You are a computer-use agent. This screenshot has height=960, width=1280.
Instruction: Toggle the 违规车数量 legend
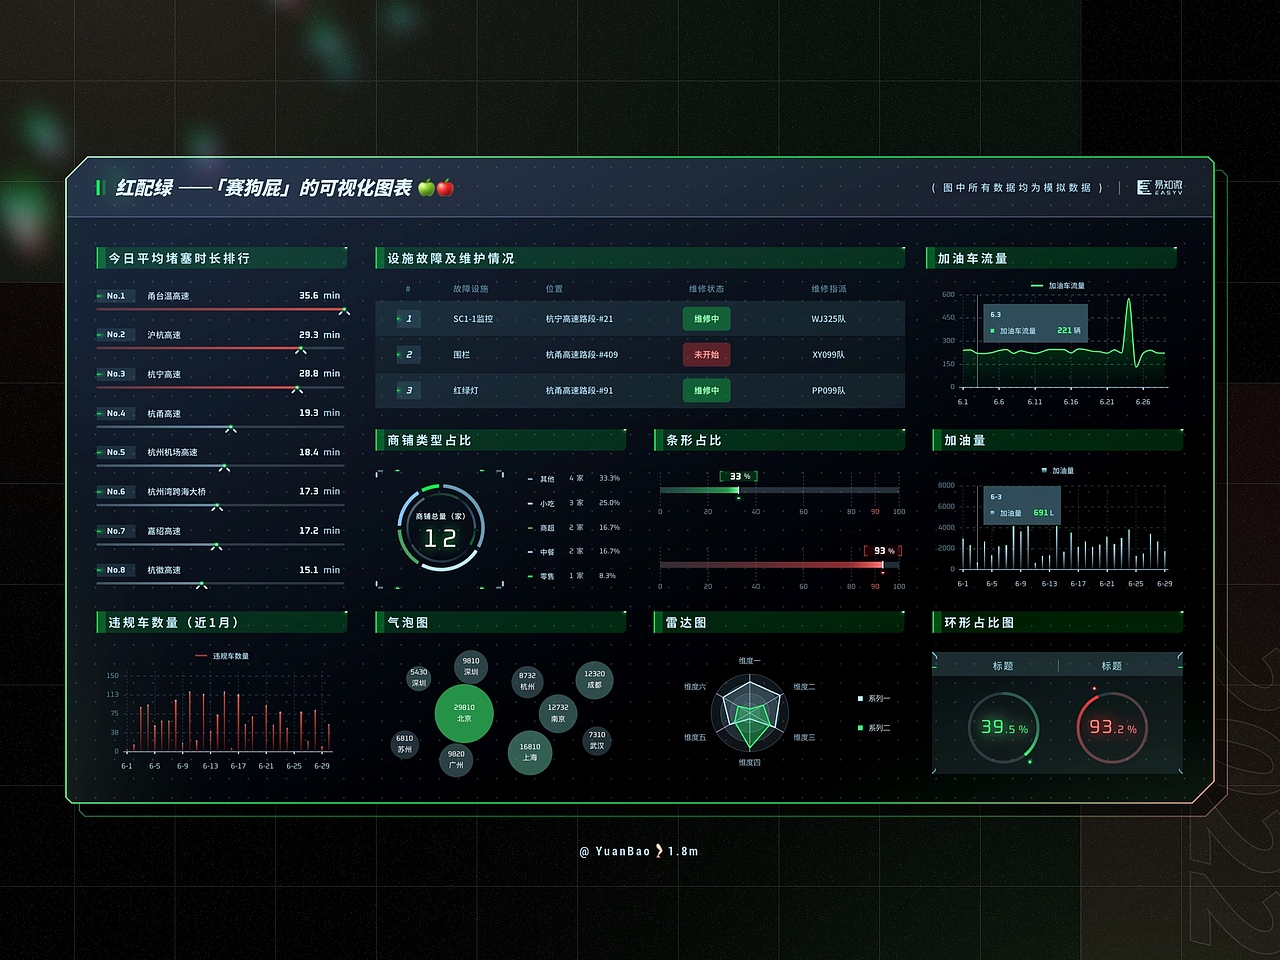tap(223, 656)
